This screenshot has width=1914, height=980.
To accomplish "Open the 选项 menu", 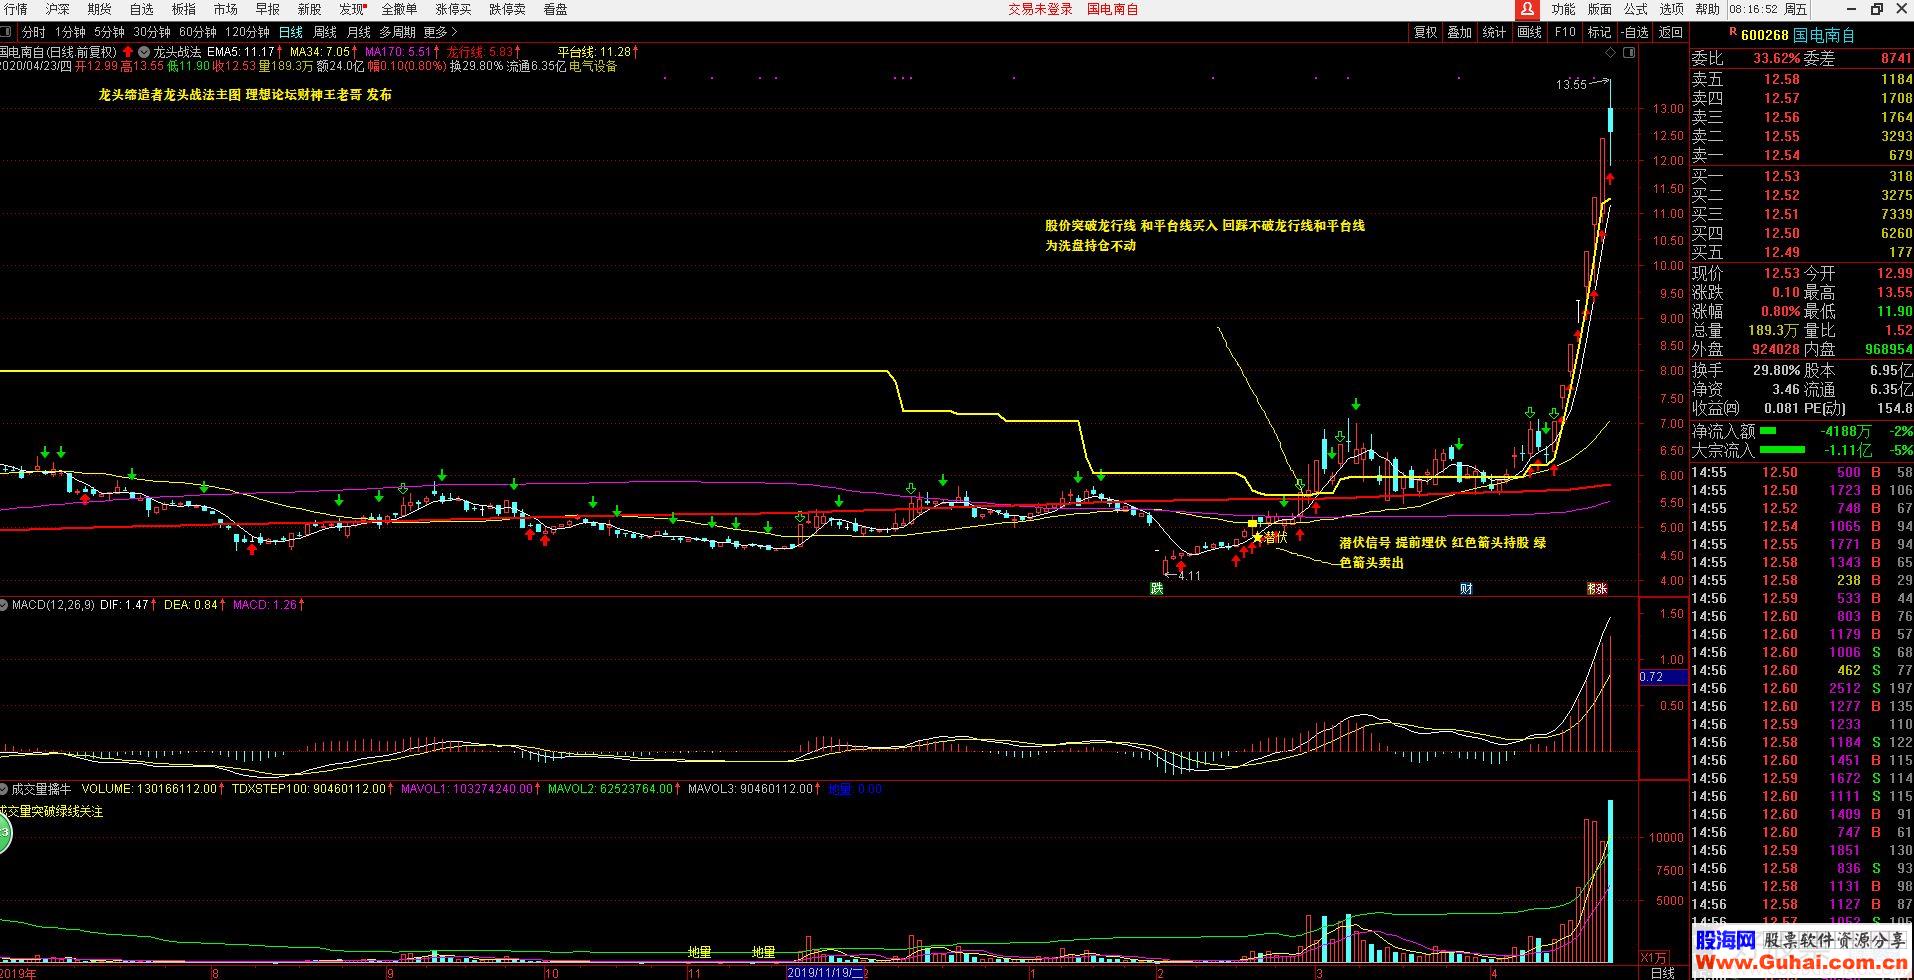I will click(x=1671, y=9).
